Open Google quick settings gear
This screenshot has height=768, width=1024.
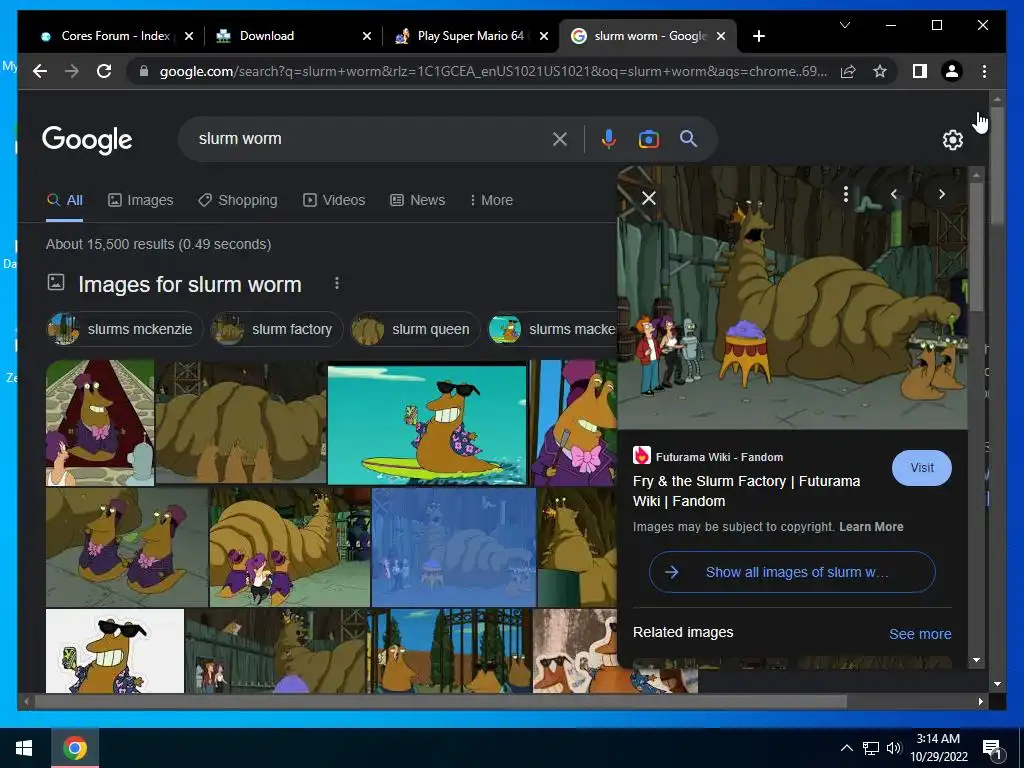[x=952, y=140]
